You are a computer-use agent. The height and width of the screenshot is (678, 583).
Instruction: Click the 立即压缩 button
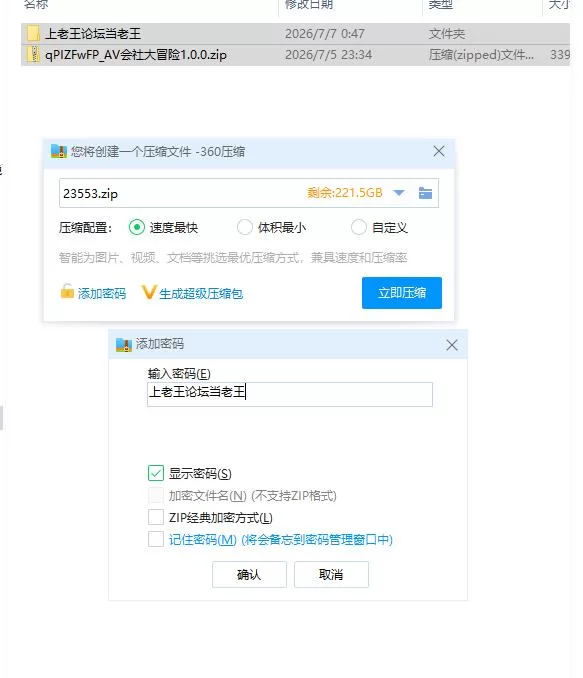point(402,293)
